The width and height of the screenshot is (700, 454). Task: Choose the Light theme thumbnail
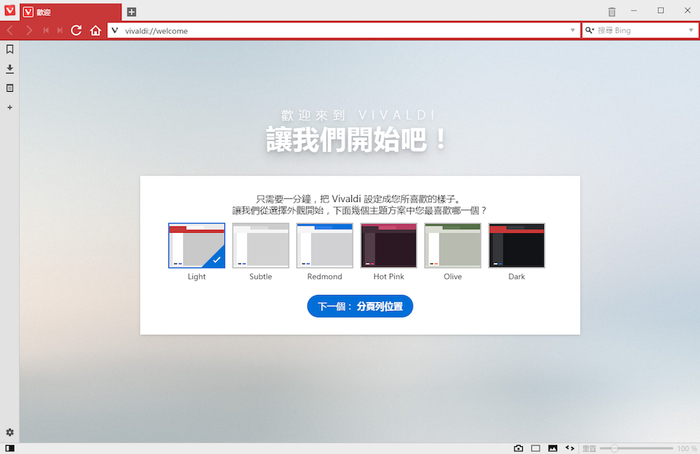196,246
